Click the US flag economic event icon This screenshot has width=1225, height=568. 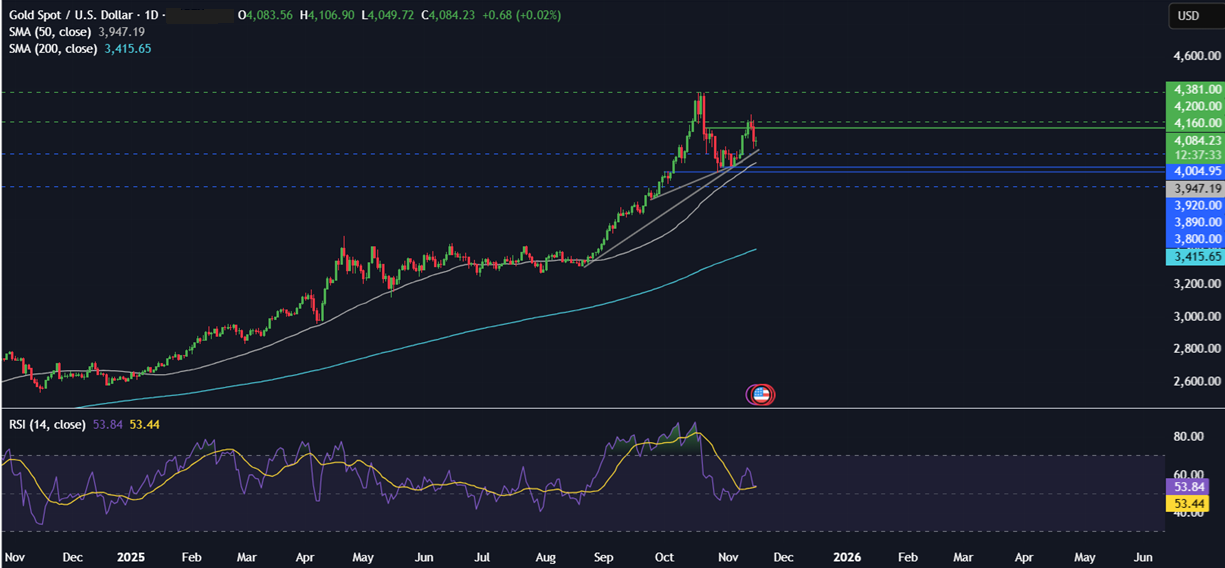pyautogui.click(x=761, y=394)
